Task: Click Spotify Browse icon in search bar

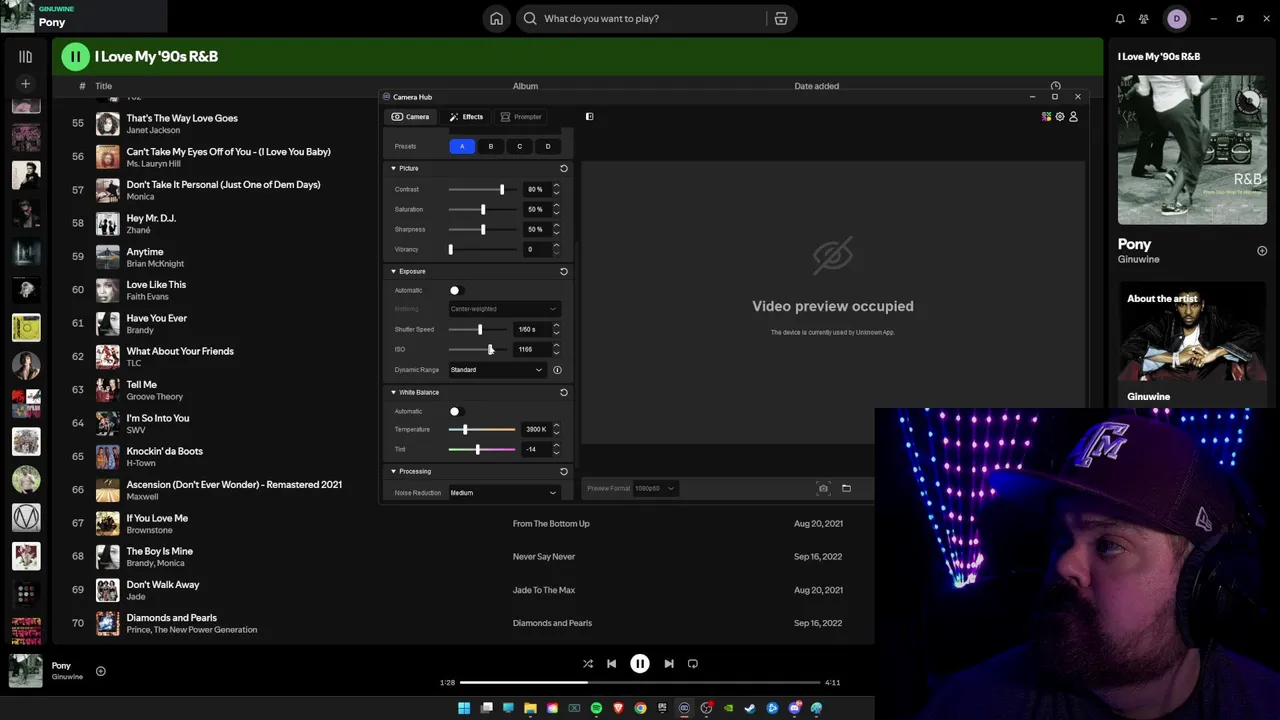Action: tap(781, 18)
